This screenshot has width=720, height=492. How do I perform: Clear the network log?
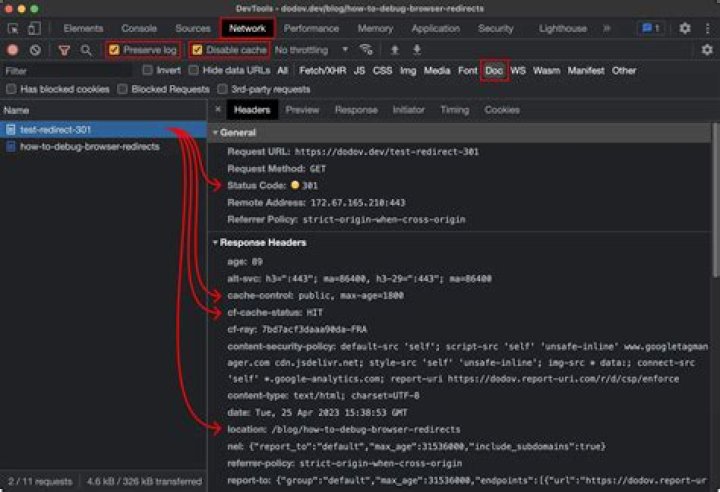click(35, 50)
